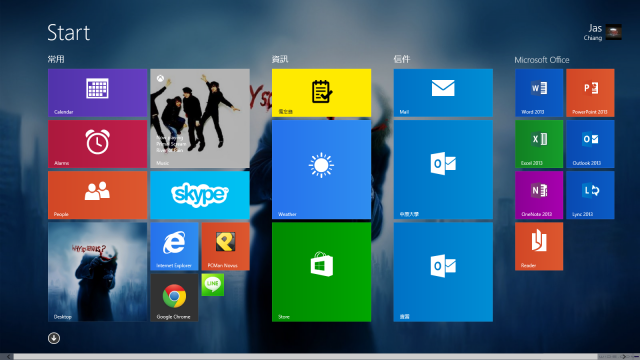
Task: Open the PCMan Novus tile
Action: click(x=225, y=246)
